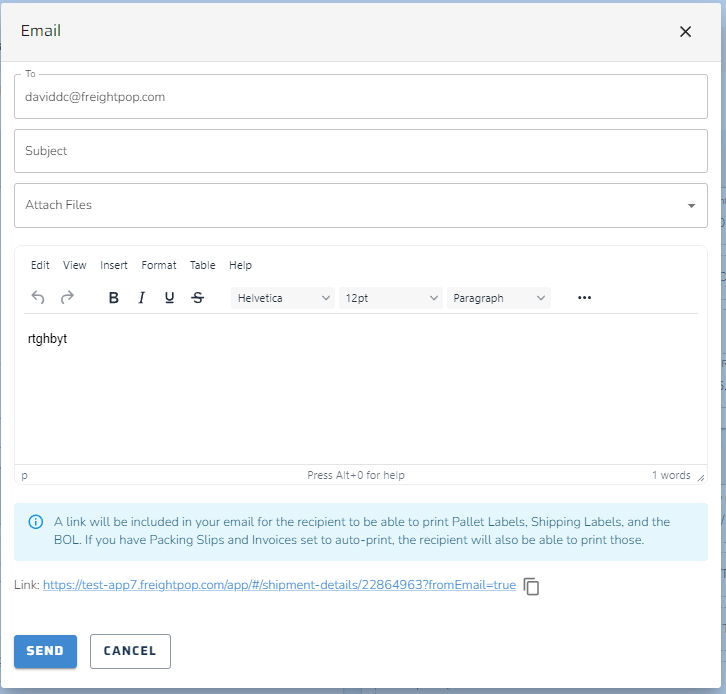726x694 pixels.
Task: Open the Help menu
Action: 240,265
